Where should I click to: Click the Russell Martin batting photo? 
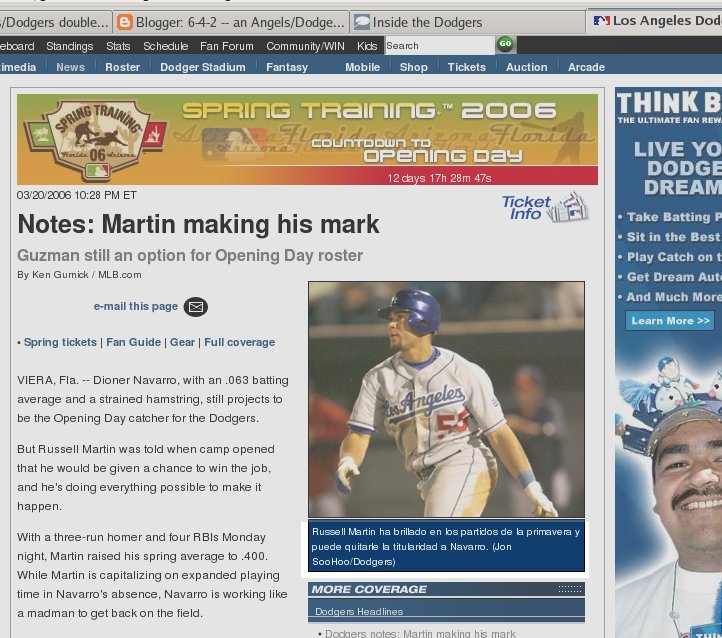[x=446, y=399]
